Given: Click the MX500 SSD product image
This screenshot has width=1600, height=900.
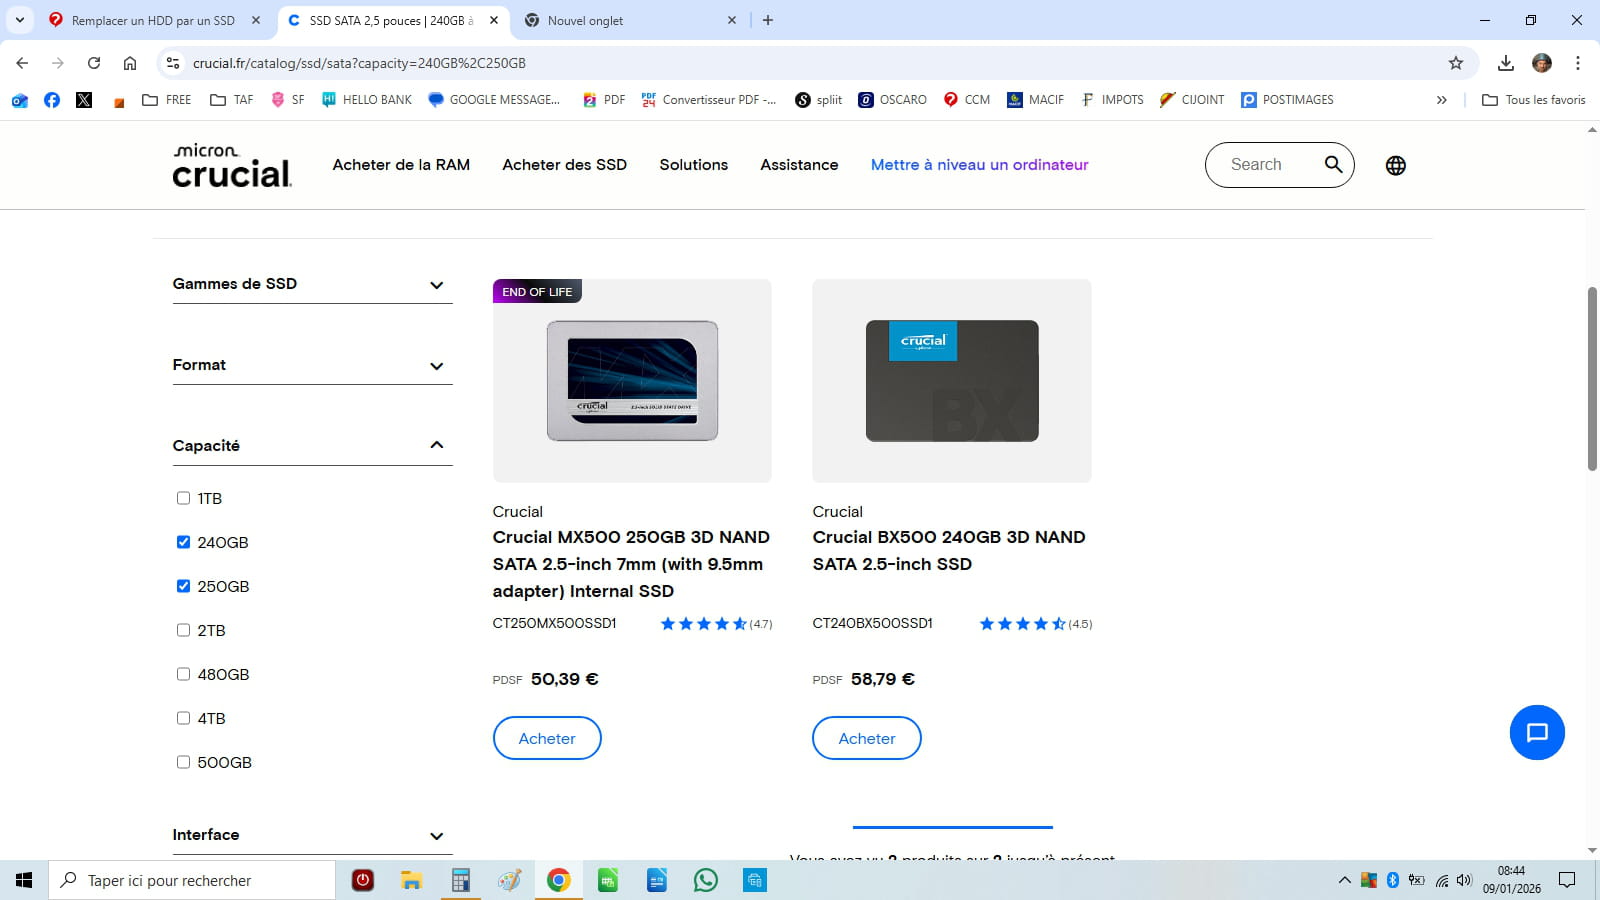Looking at the screenshot, I should pyautogui.click(x=632, y=381).
